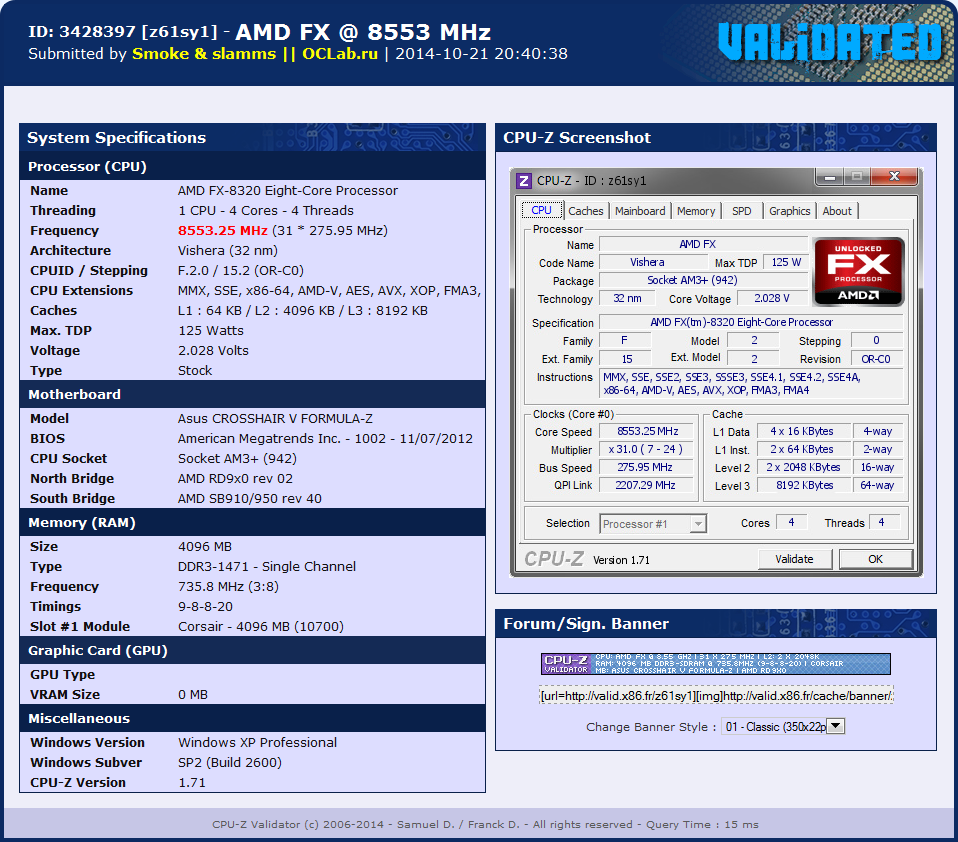Image resolution: width=958 pixels, height=842 pixels.
Task: Click the Validate button
Action: [794, 559]
